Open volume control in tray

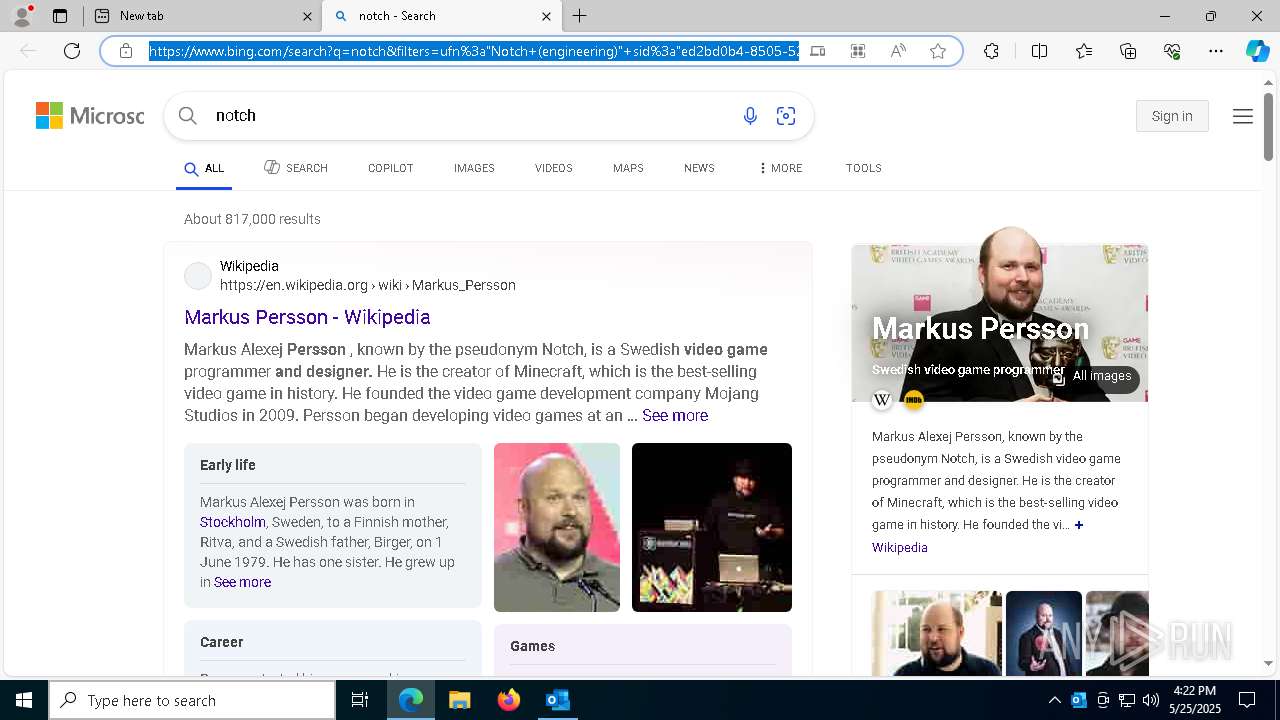[x=1150, y=700]
